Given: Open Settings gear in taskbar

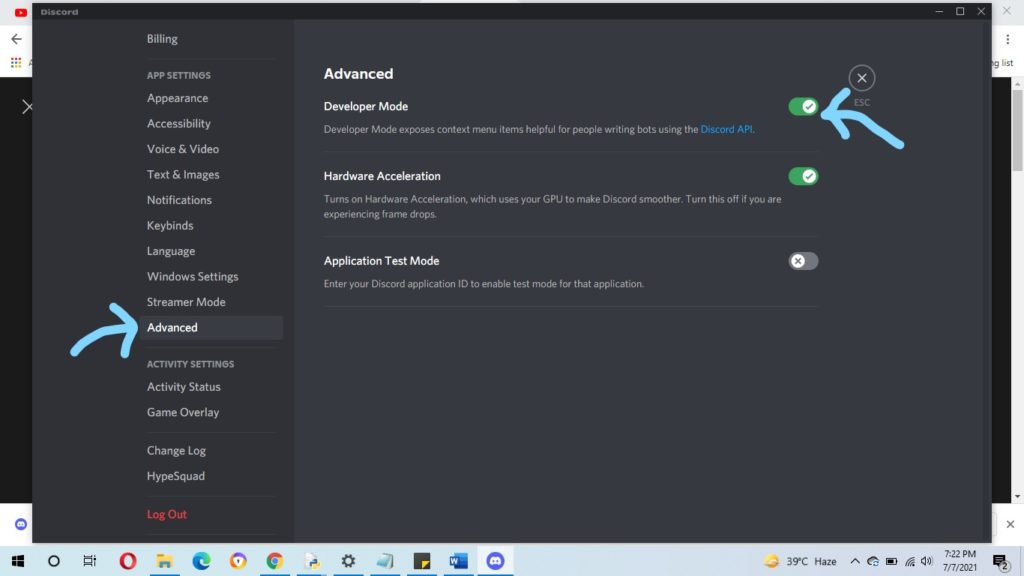Looking at the screenshot, I should [348, 561].
